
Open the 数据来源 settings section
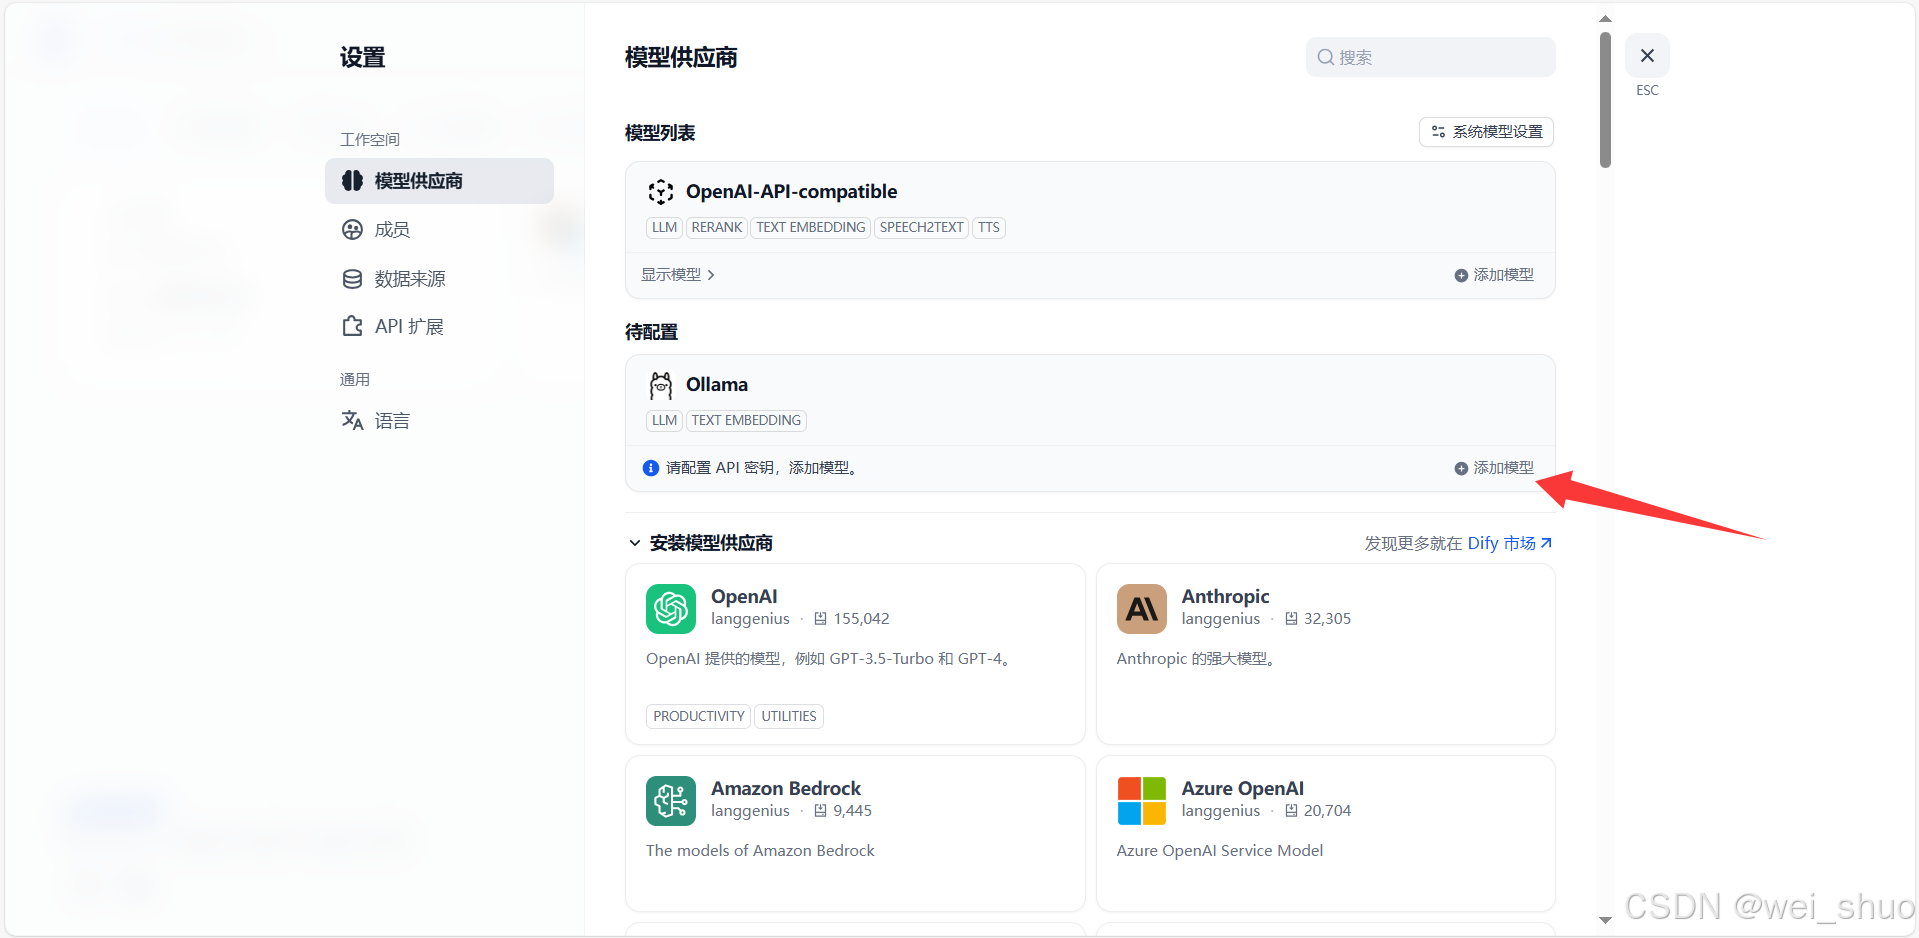tap(410, 278)
